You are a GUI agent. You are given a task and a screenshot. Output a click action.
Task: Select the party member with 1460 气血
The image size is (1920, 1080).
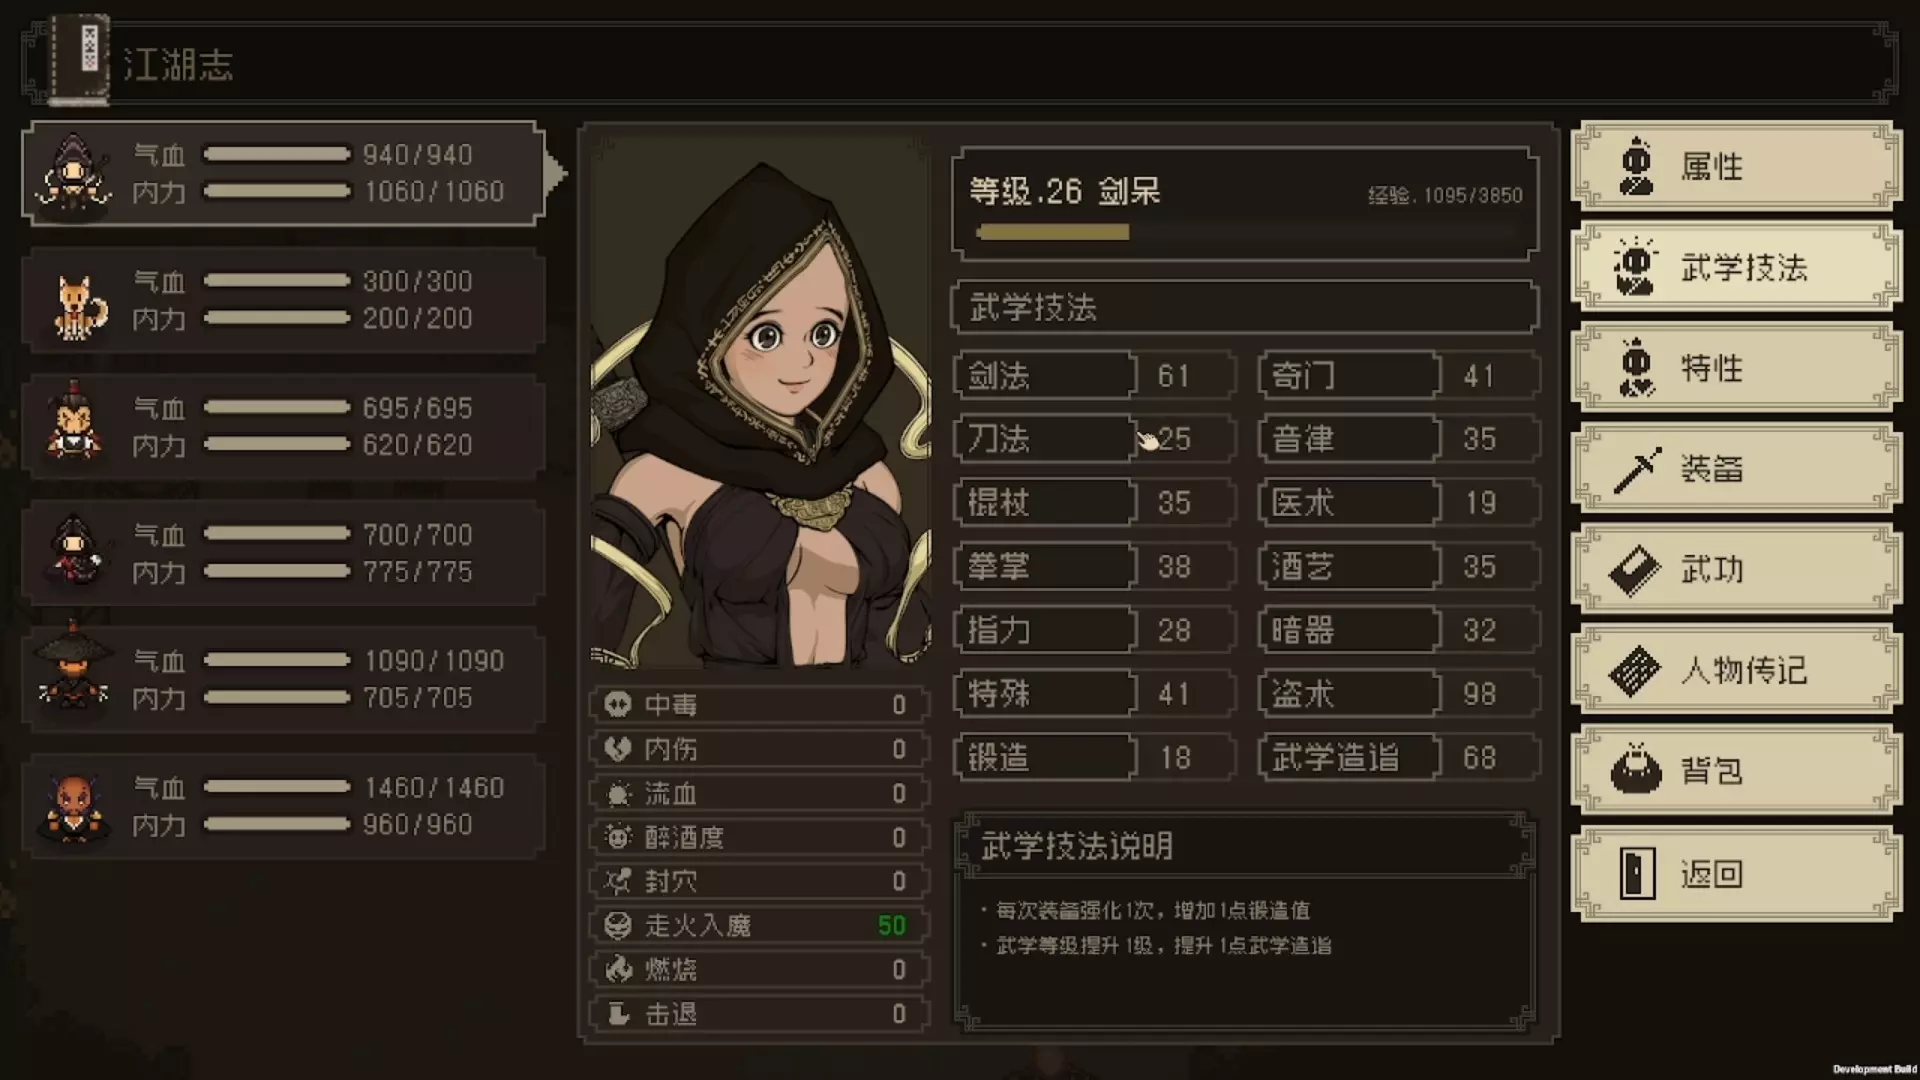pos(284,807)
